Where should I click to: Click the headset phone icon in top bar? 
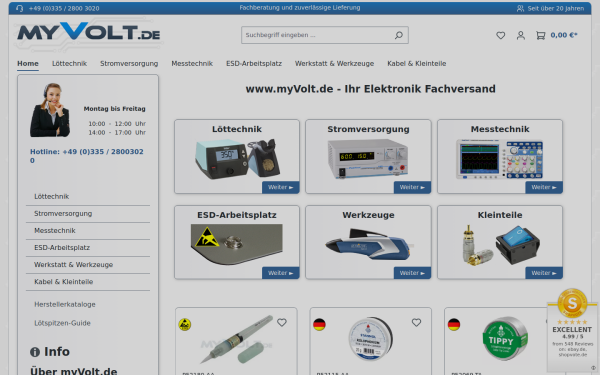pos(20,8)
